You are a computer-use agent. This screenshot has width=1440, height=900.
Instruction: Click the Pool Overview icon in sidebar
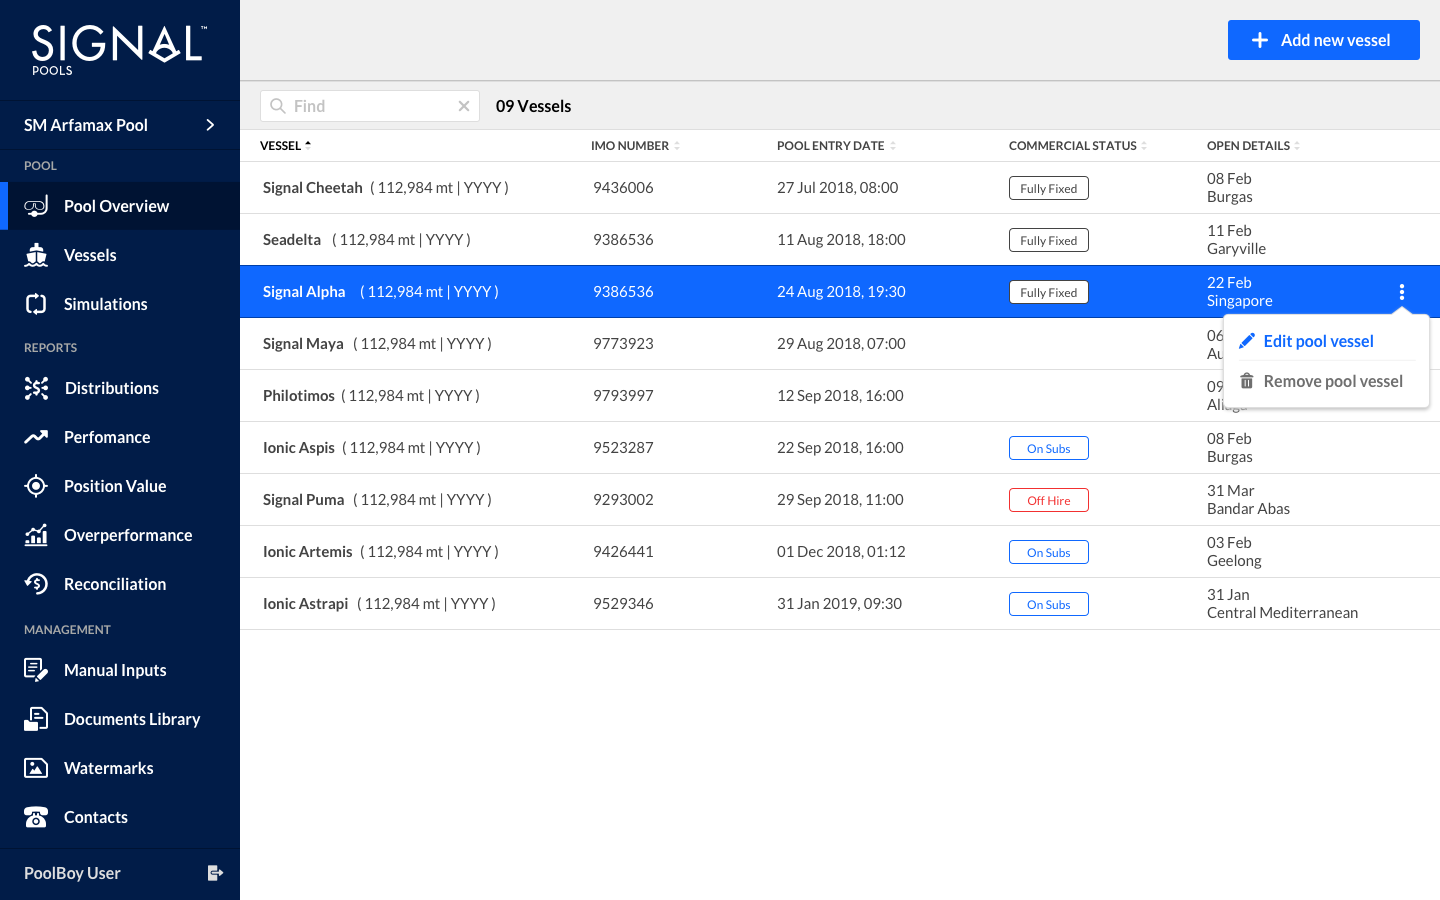[36, 206]
